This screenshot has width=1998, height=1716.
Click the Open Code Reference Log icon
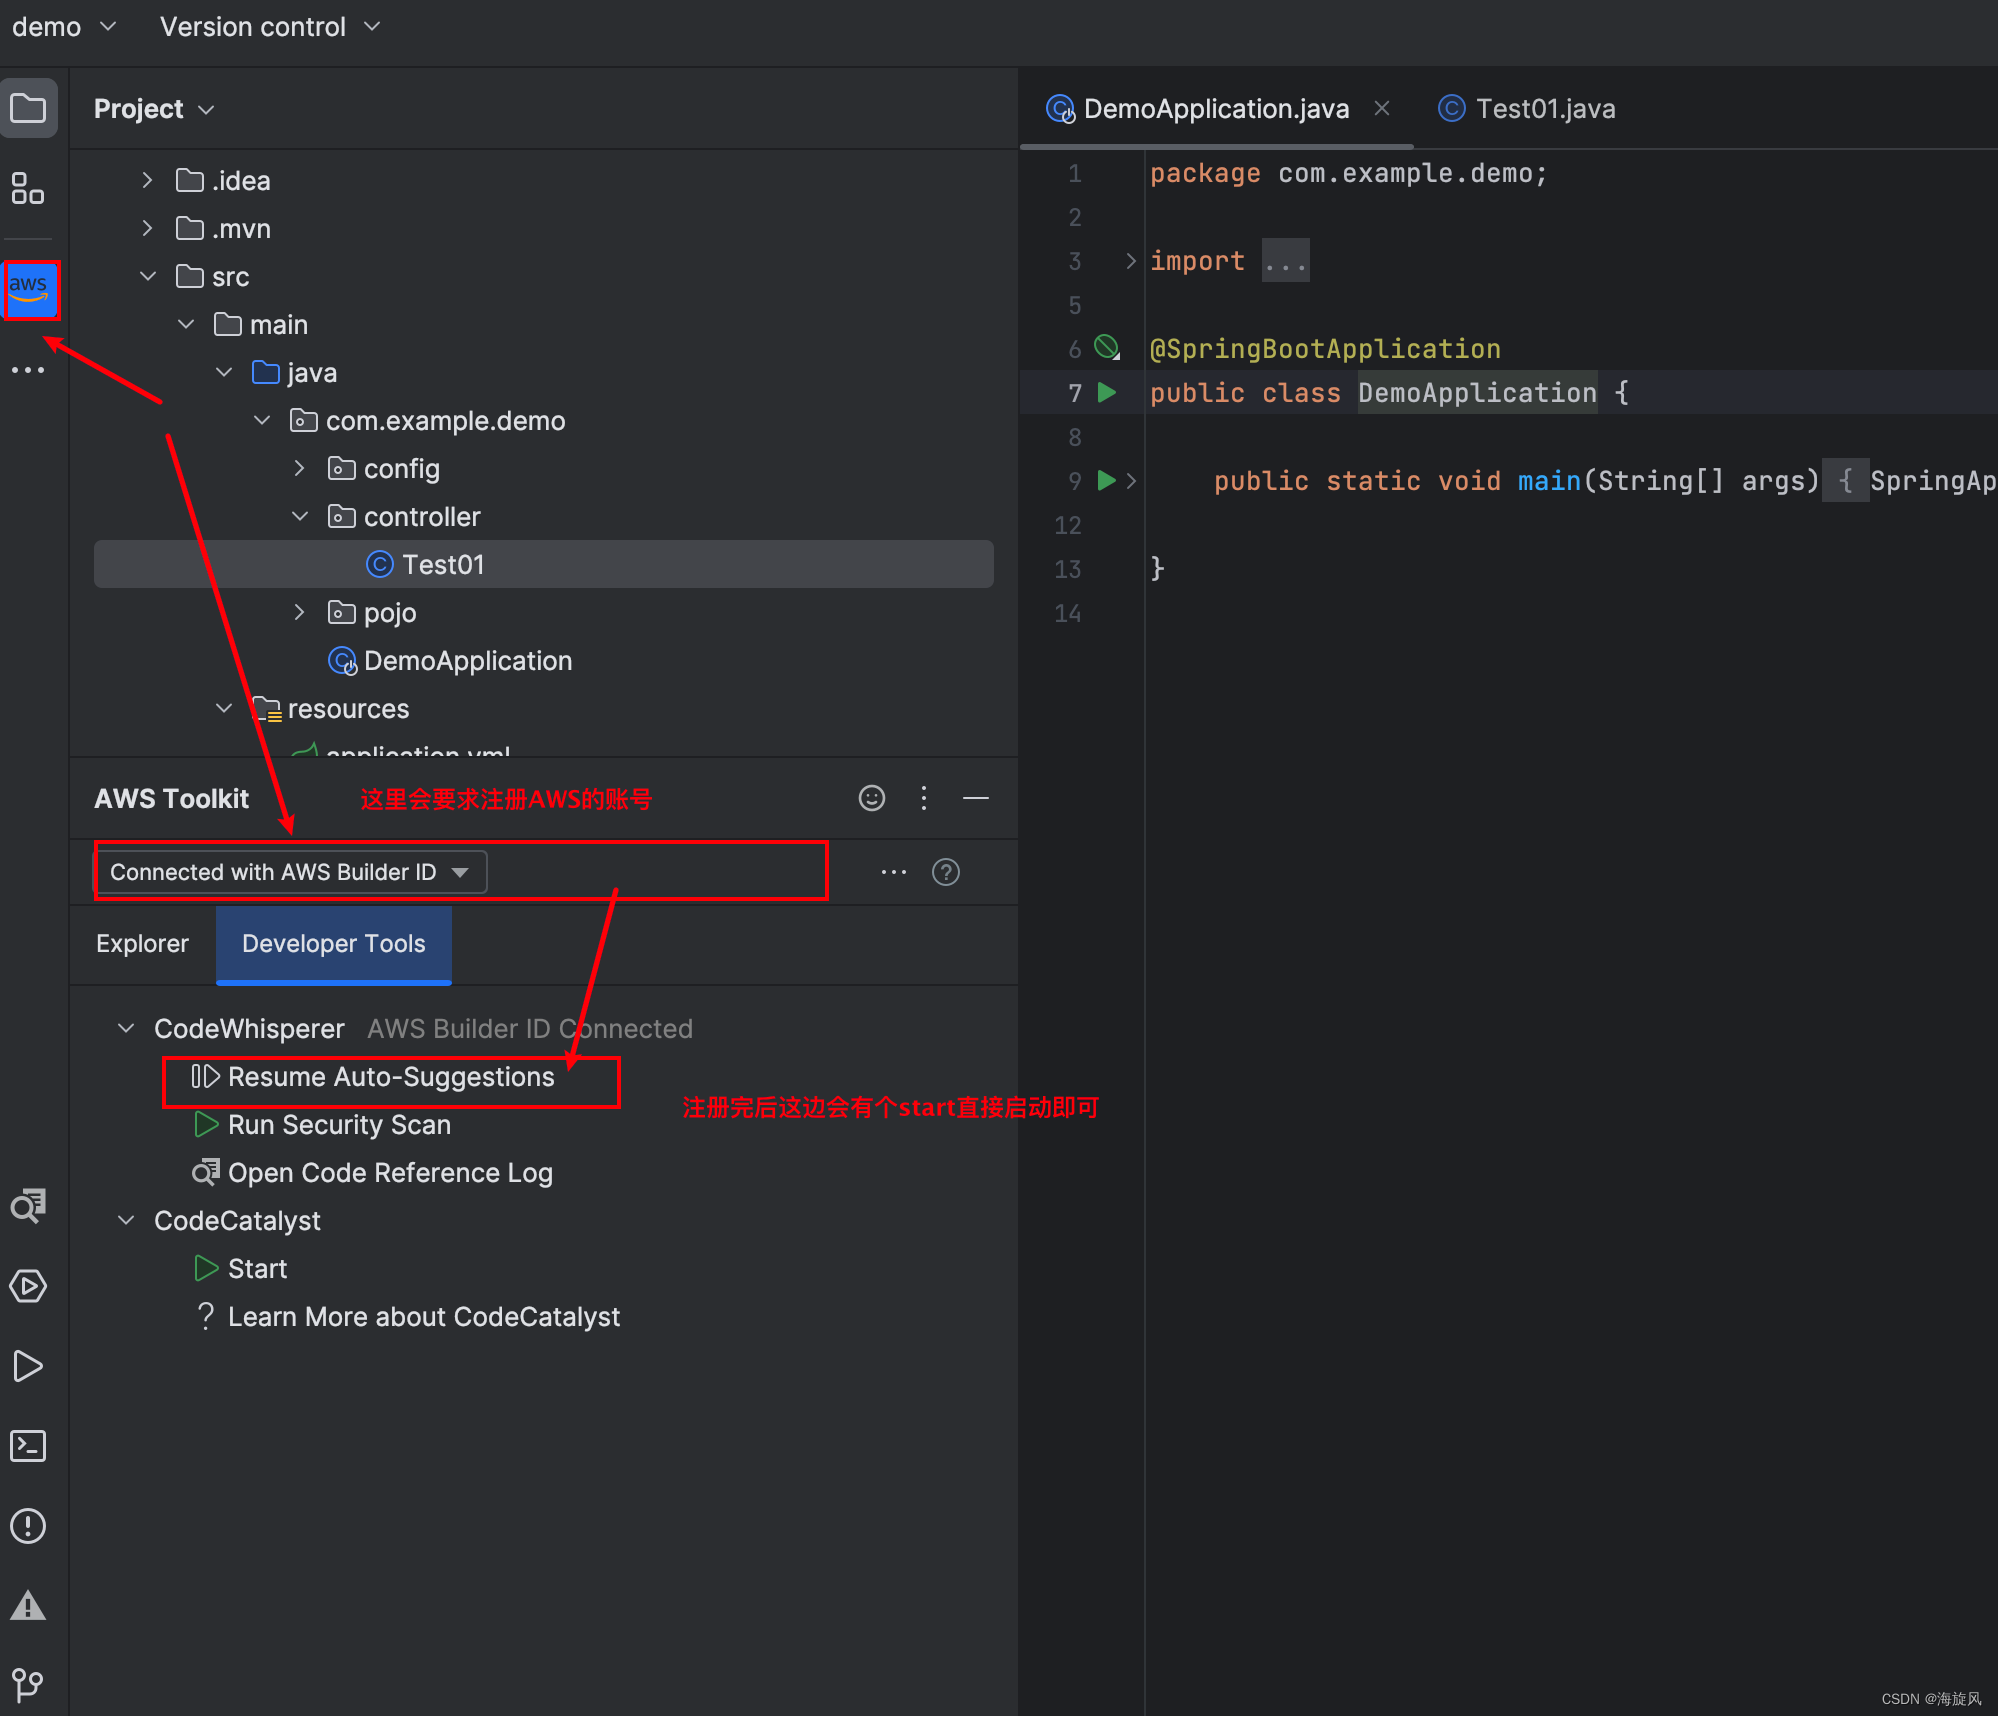(x=206, y=1172)
